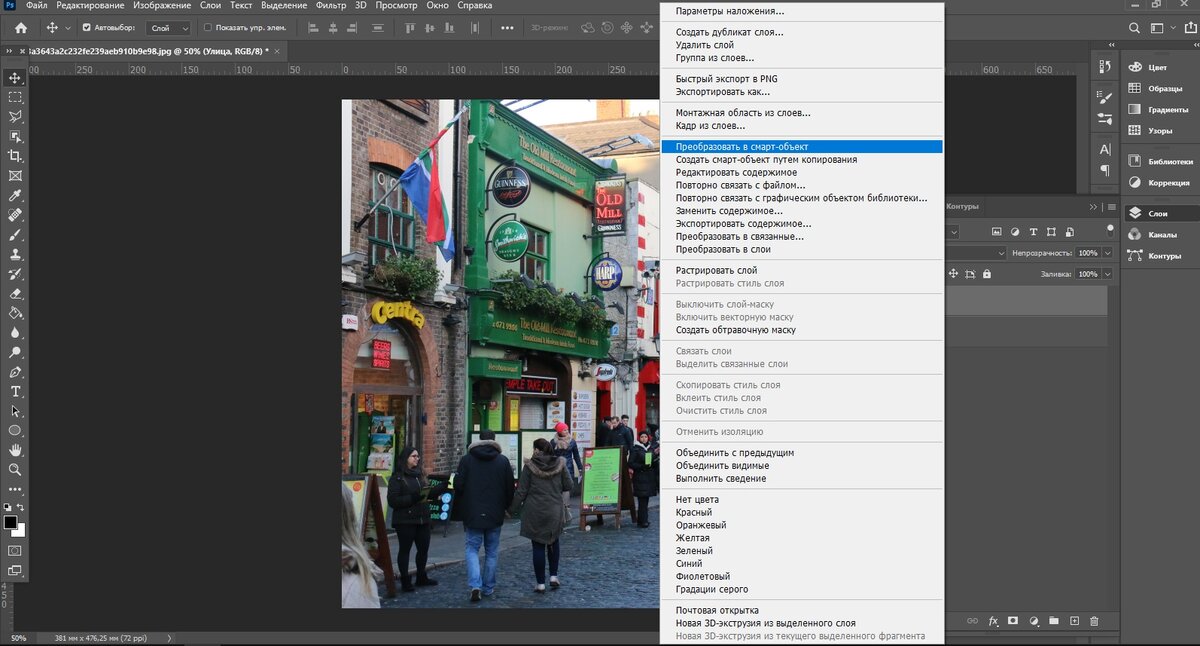
Task: Open the Слой auto-select dropdown
Action: tap(168, 28)
